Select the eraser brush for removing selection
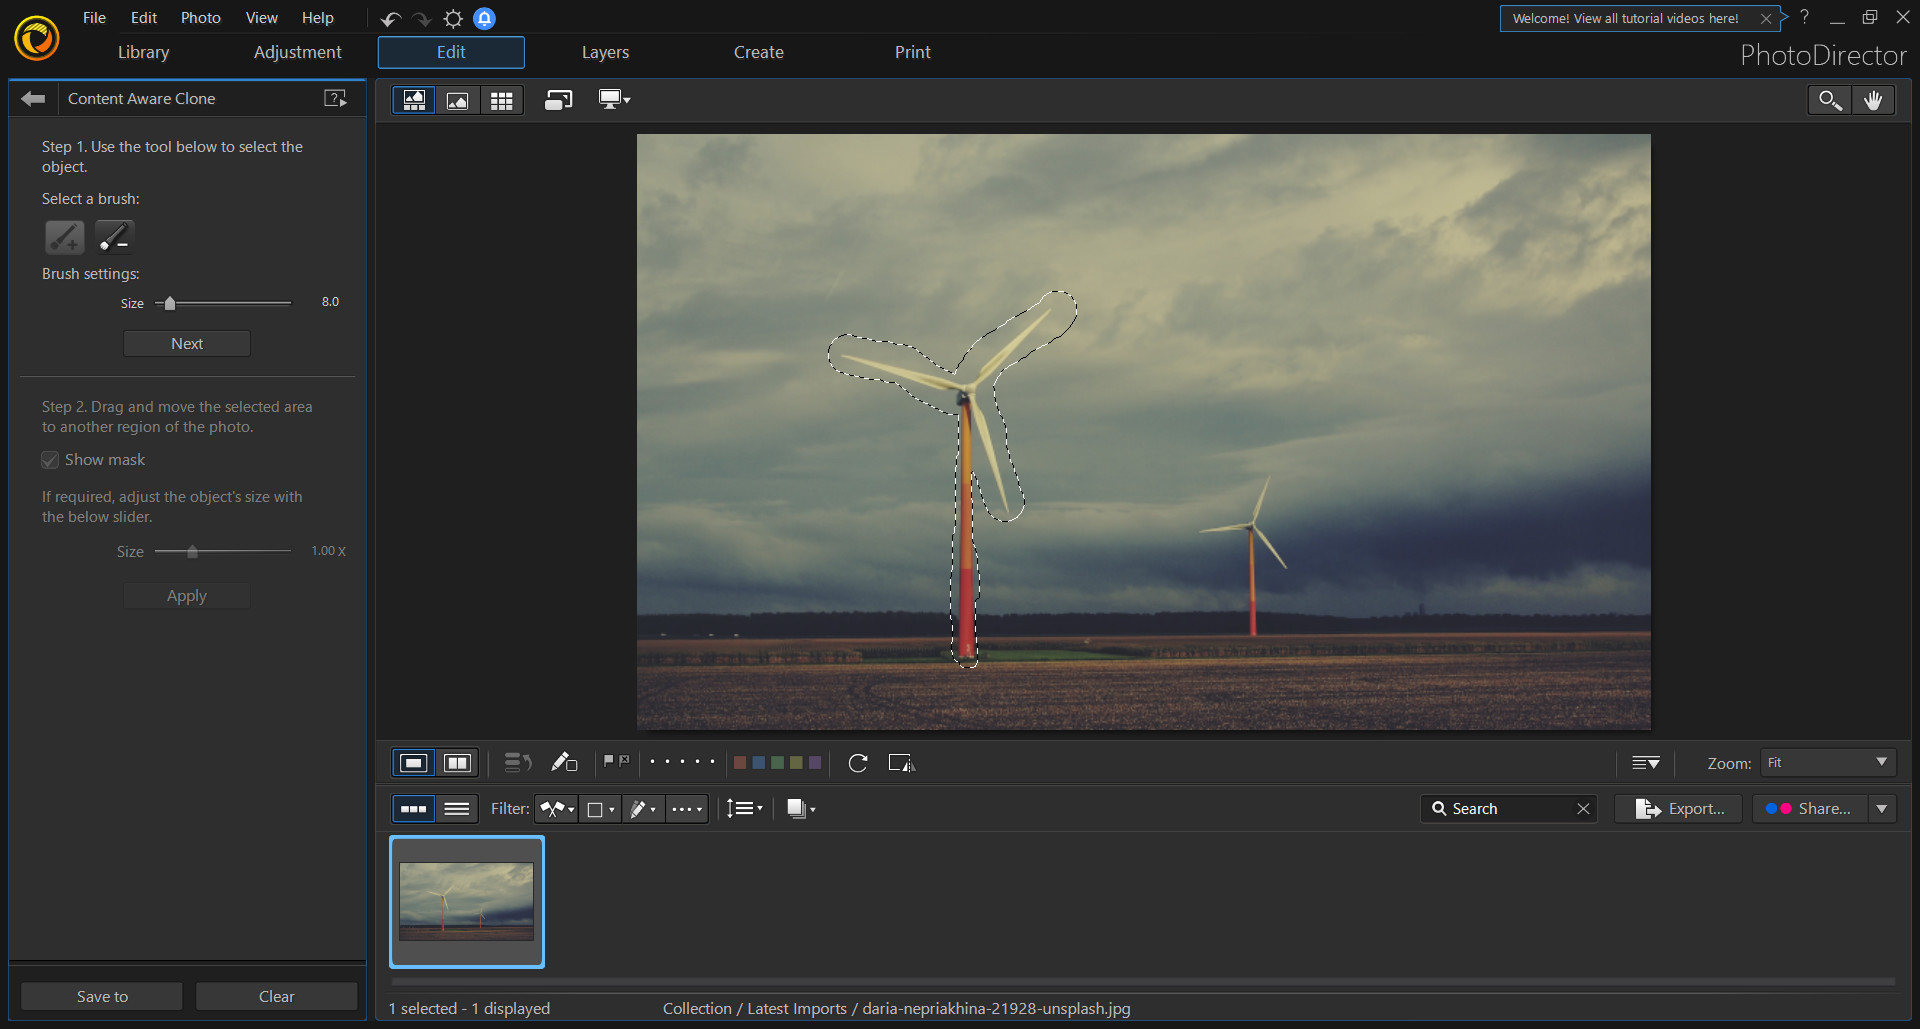The width and height of the screenshot is (1920, 1029). pos(114,237)
